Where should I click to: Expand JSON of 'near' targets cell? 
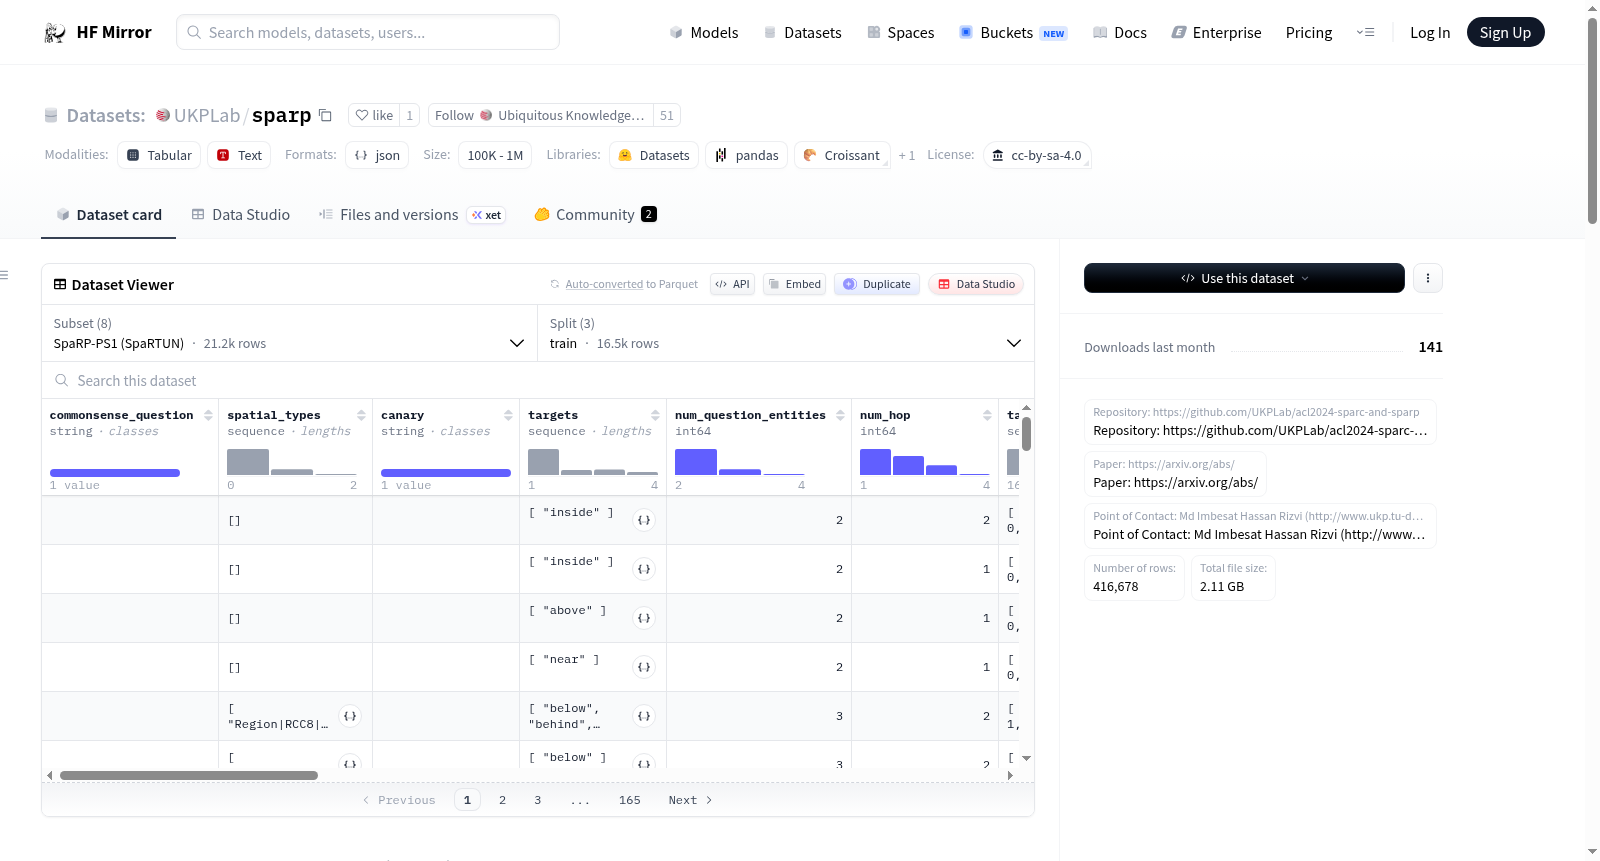tap(644, 667)
